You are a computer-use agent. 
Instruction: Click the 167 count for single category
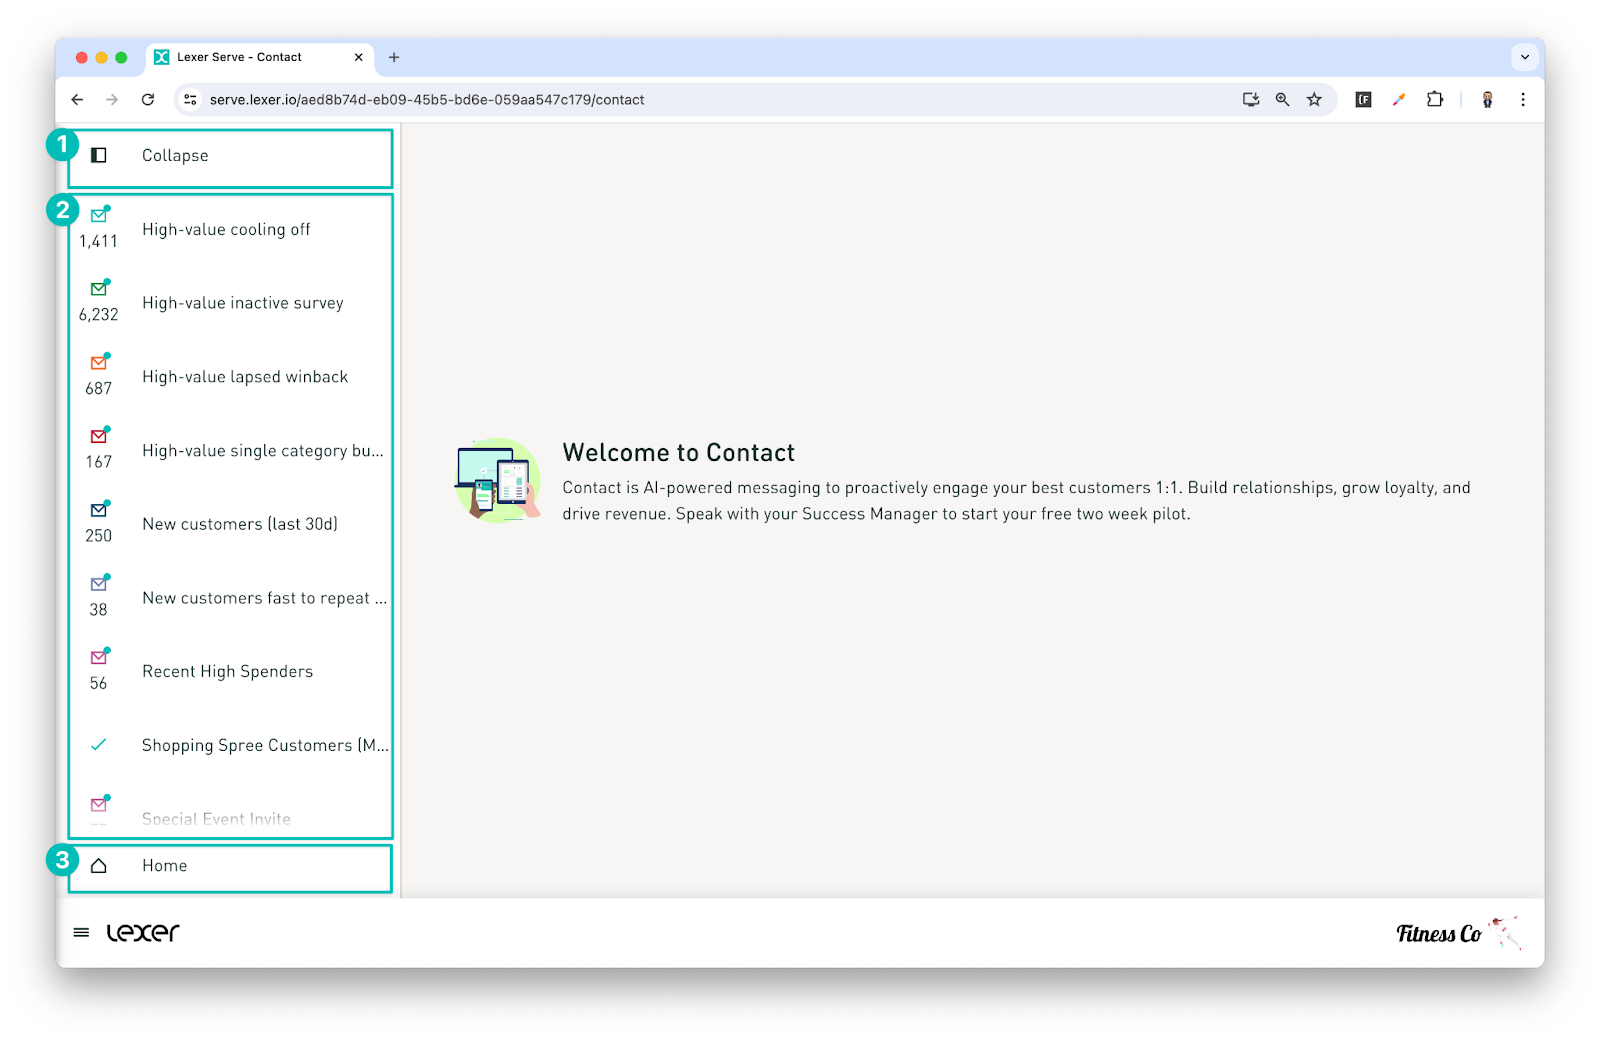[99, 462]
